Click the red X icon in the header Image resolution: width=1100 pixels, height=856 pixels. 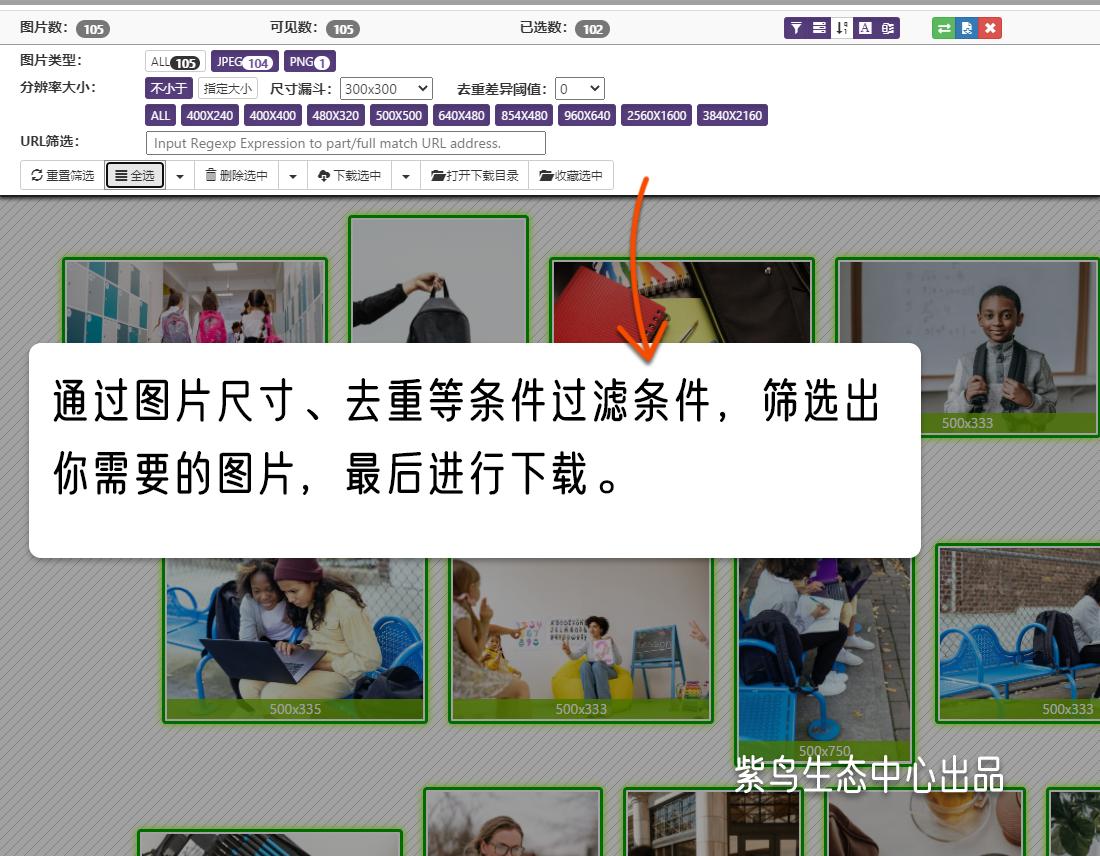[989, 28]
